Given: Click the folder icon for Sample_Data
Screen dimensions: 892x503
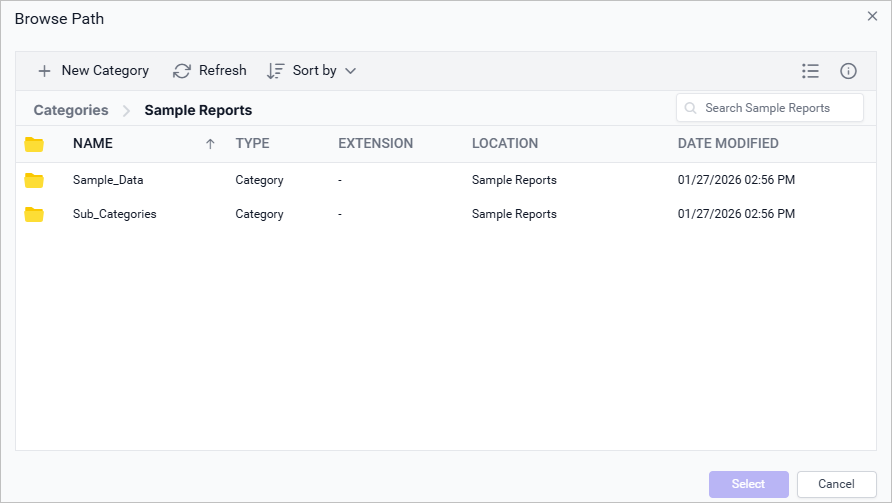Looking at the screenshot, I should click(x=34, y=180).
